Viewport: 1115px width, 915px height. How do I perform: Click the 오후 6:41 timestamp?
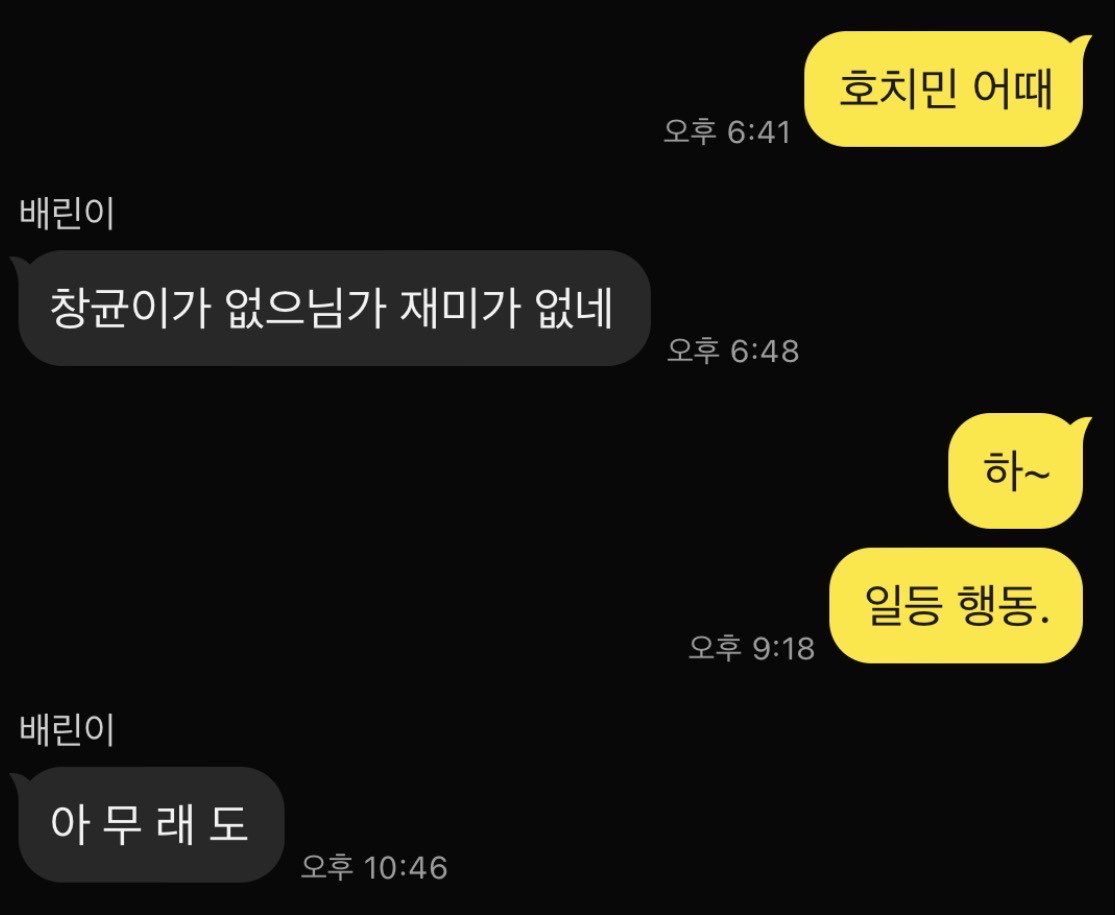(727, 132)
